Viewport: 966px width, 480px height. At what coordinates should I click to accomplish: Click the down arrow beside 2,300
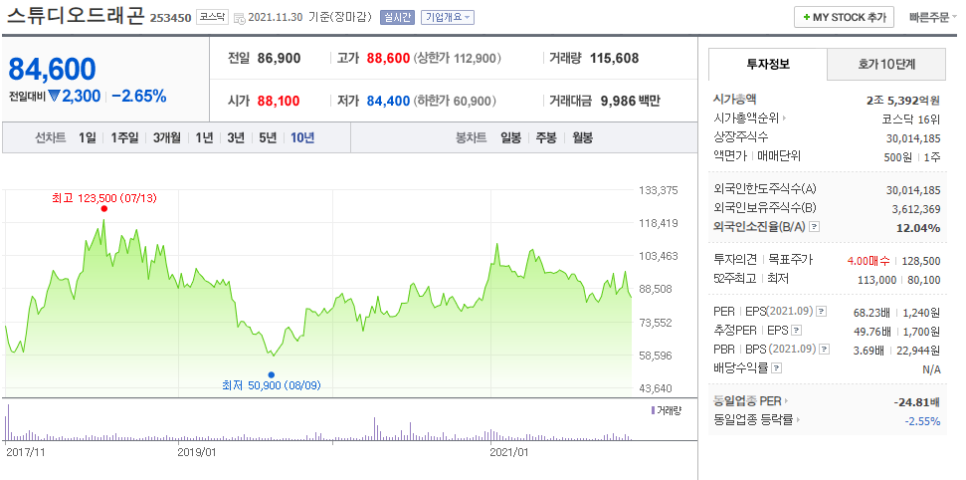pos(54,96)
